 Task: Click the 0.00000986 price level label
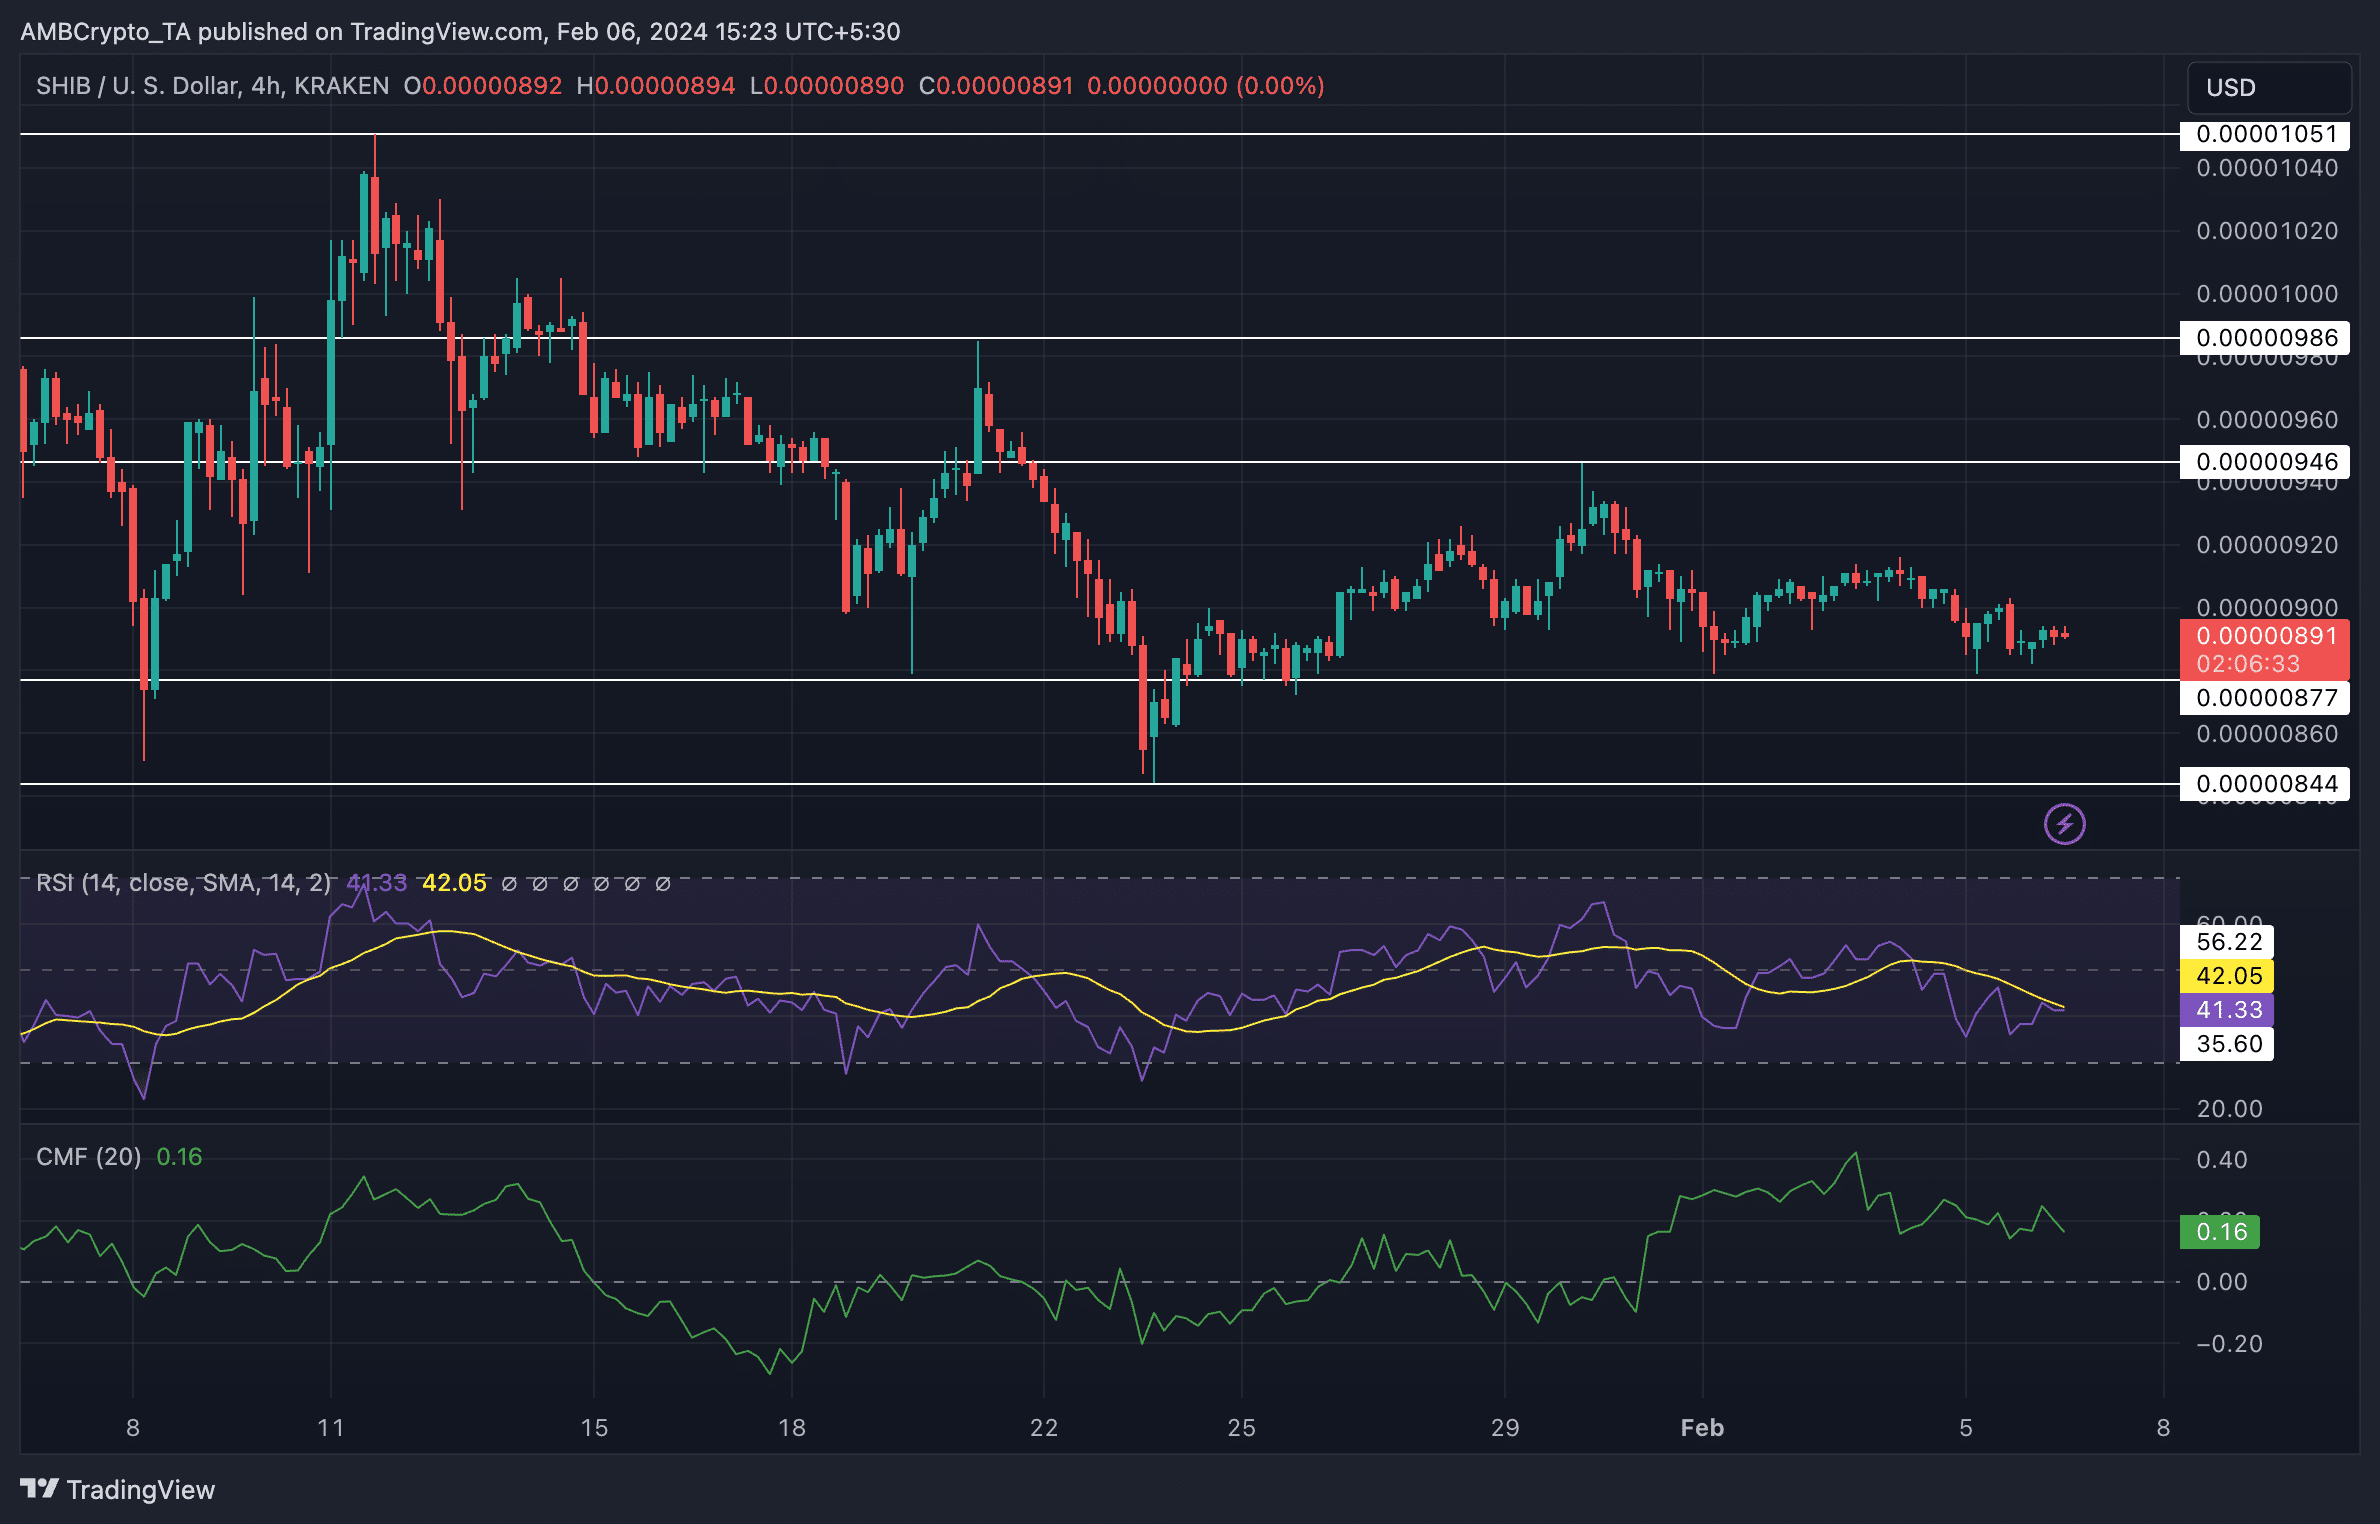click(x=2265, y=338)
